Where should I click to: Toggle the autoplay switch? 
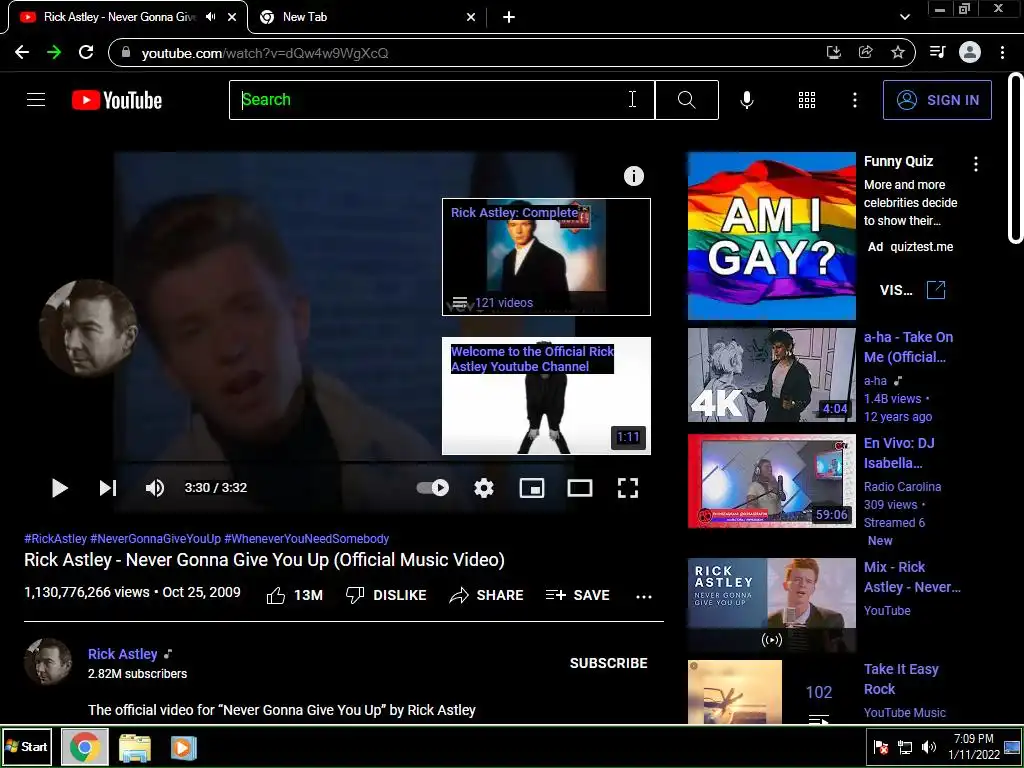click(x=433, y=488)
